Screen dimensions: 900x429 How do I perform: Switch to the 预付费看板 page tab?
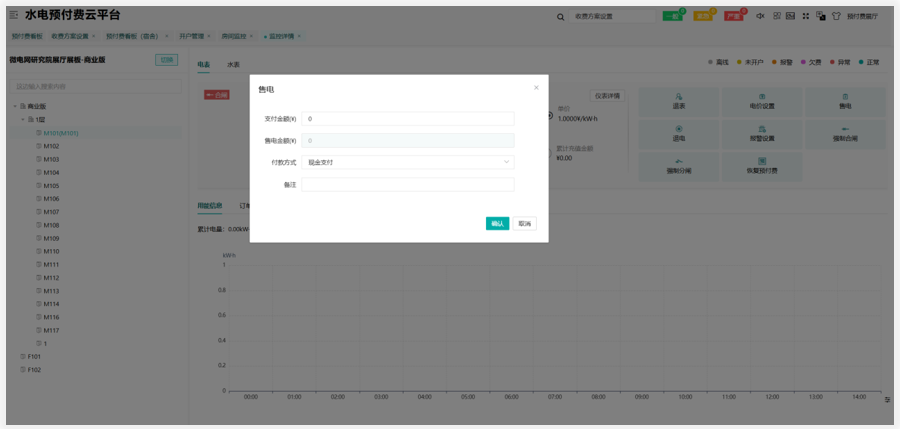[28, 36]
